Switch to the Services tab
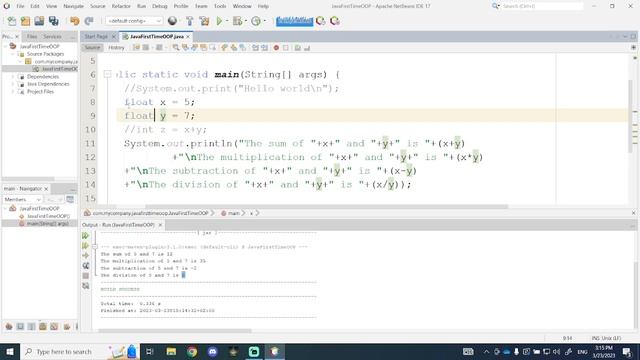The image size is (640, 360). click(52, 36)
